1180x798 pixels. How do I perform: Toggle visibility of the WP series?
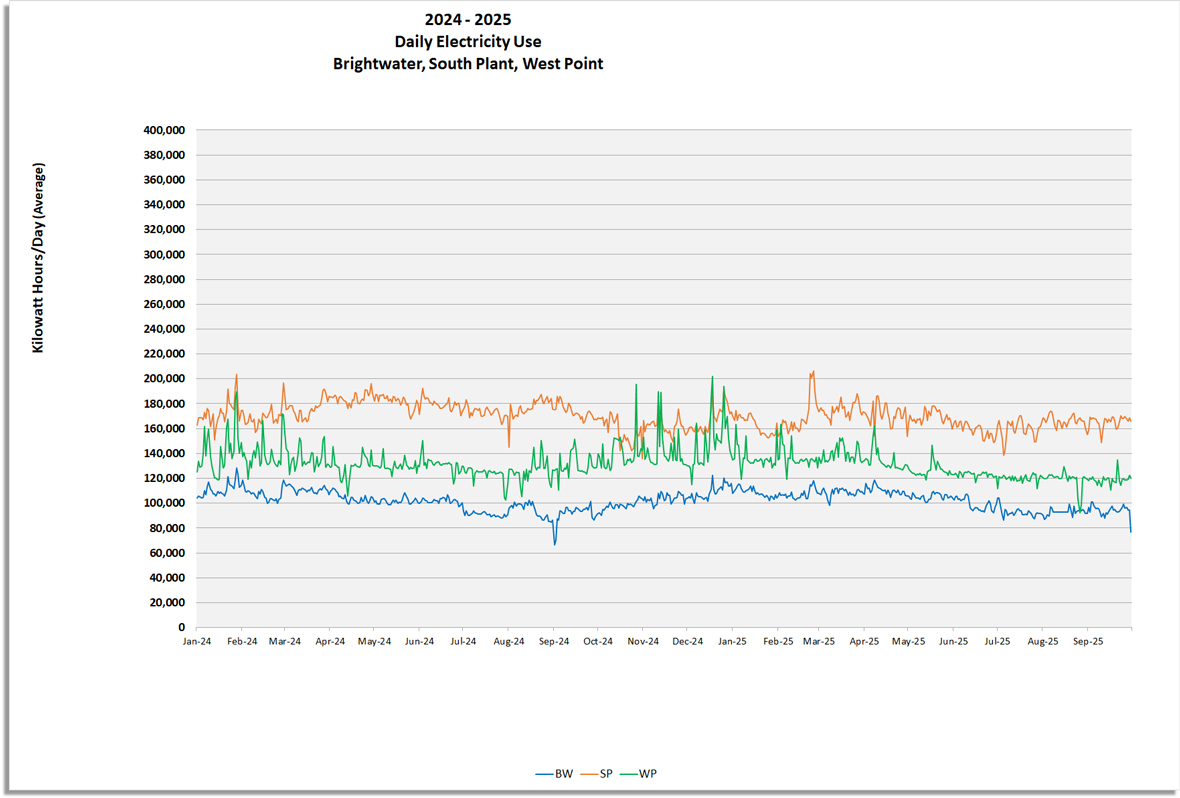coord(645,774)
